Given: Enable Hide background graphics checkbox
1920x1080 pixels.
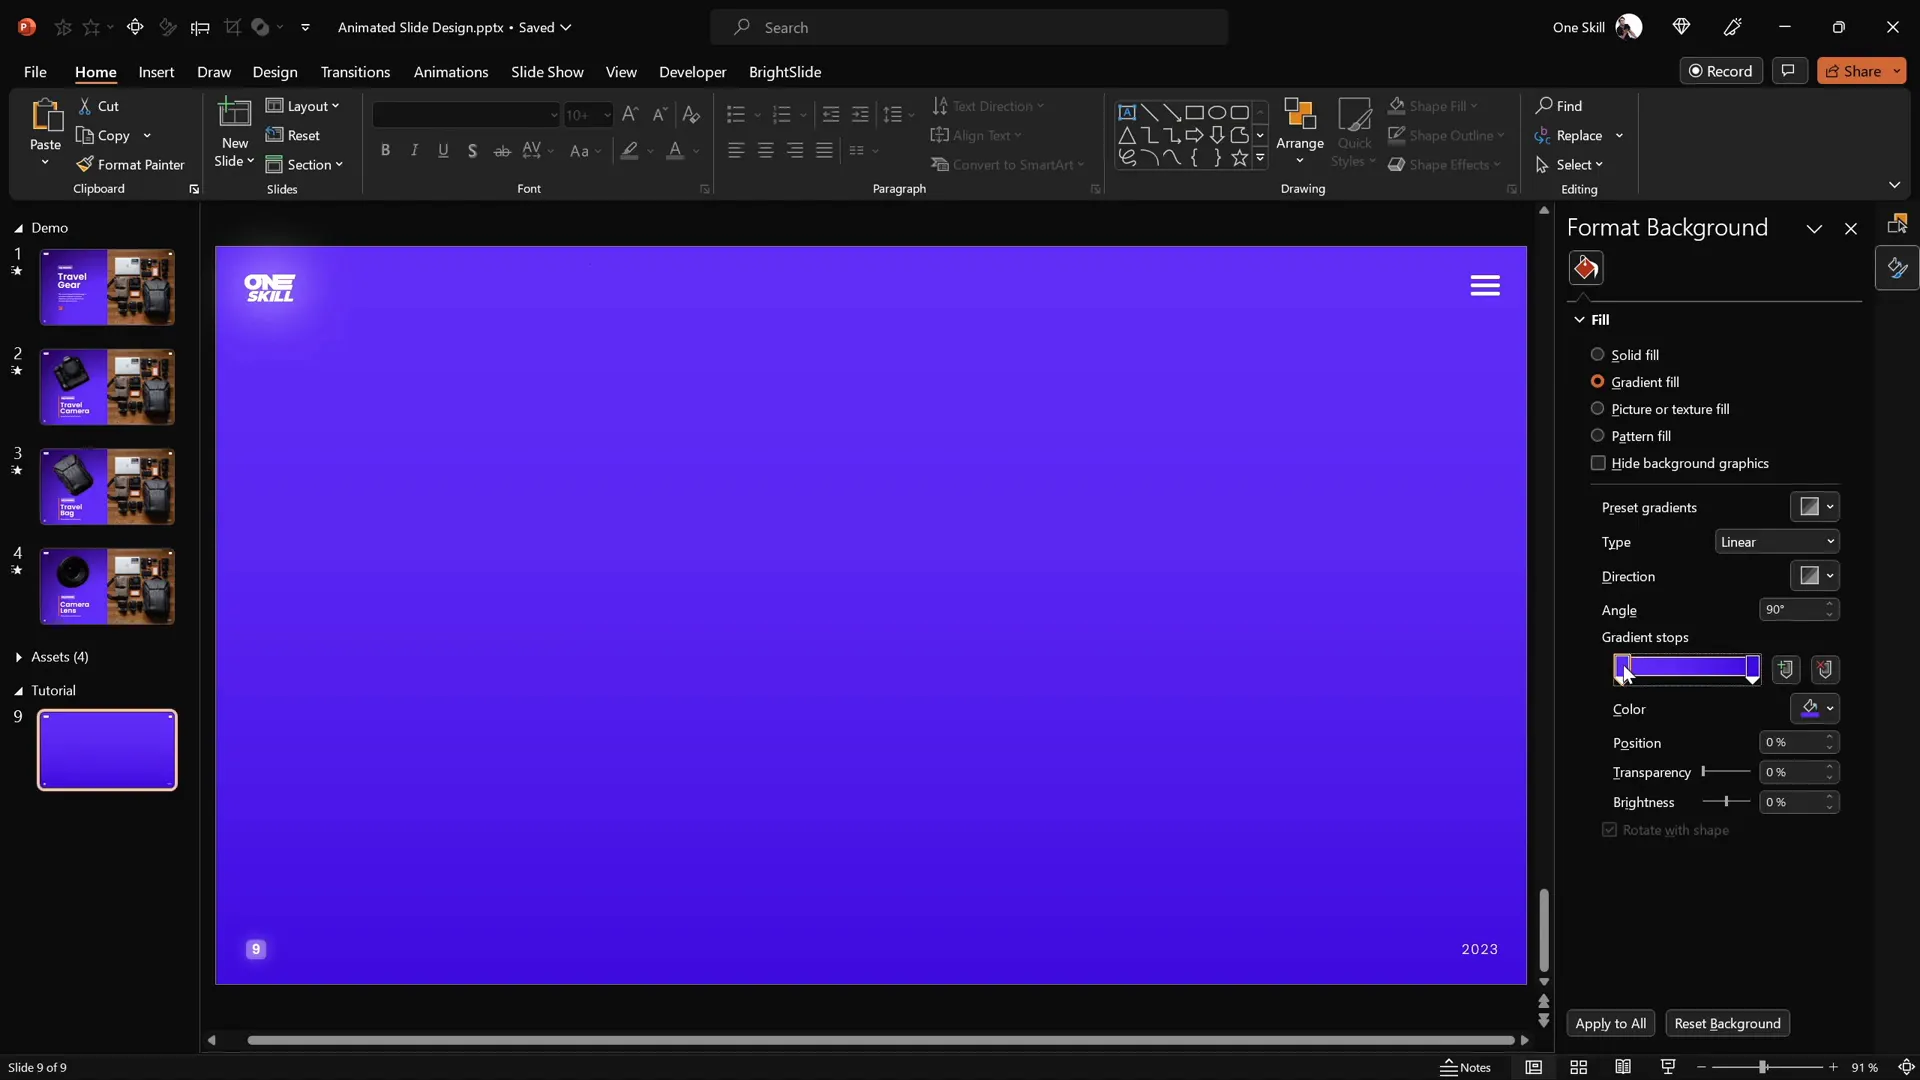Looking at the screenshot, I should tap(1598, 463).
